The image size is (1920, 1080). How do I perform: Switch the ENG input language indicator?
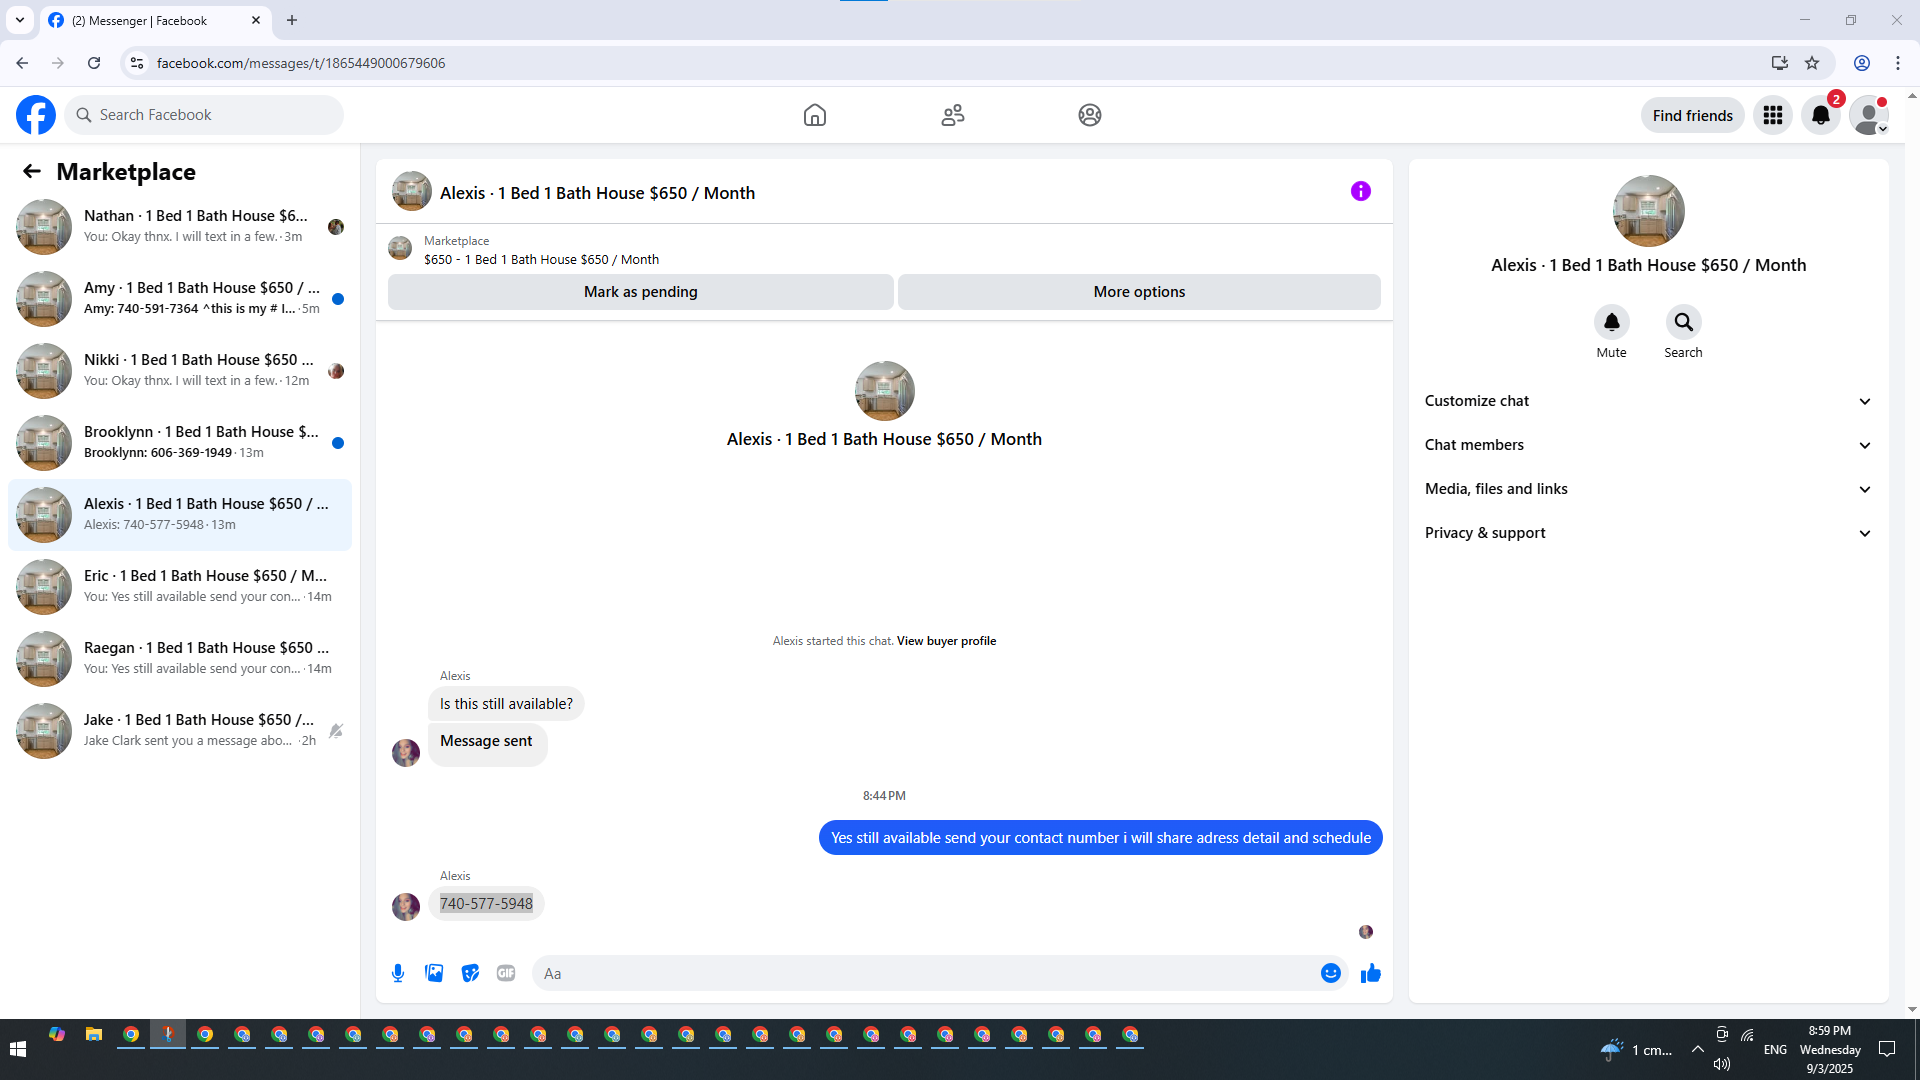coord(1775,1049)
